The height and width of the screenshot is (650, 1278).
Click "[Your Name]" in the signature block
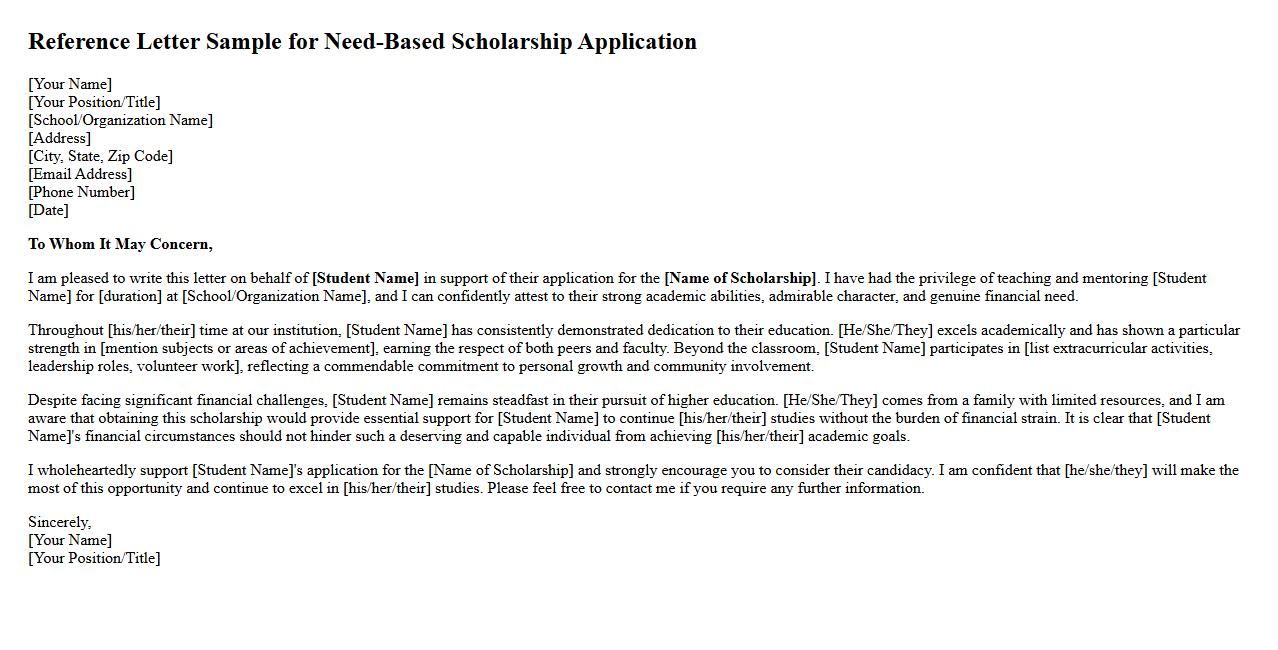point(70,540)
